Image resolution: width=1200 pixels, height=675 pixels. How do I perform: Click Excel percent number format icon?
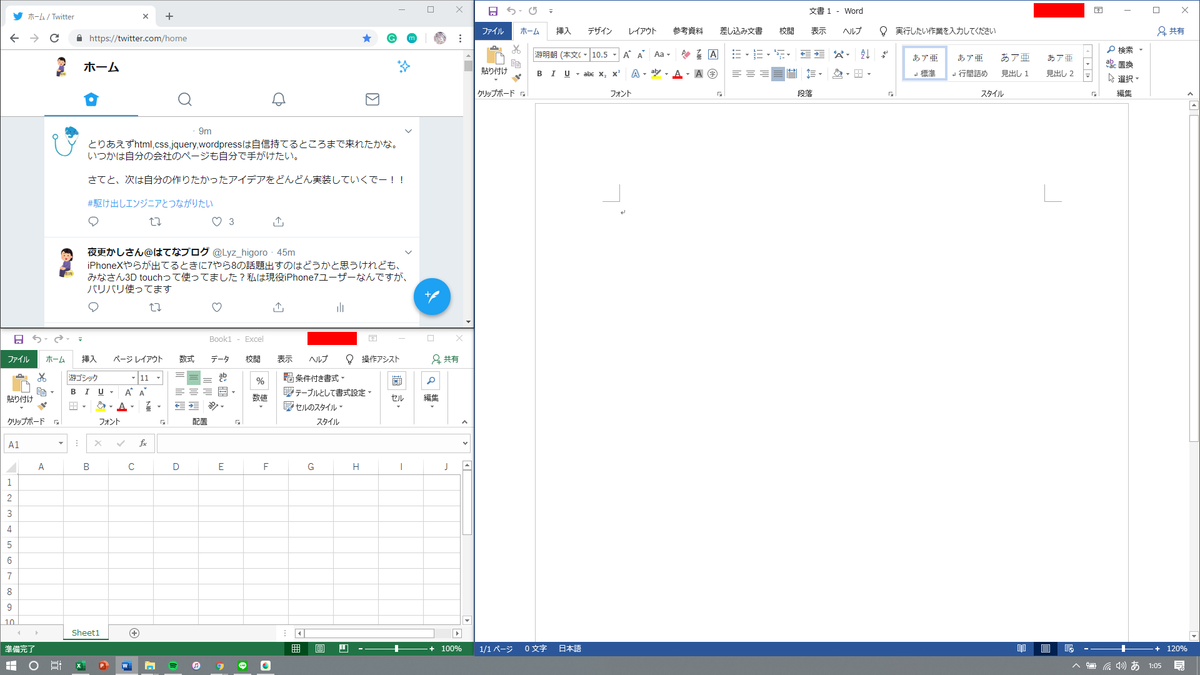pyautogui.click(x=259, y=381)
